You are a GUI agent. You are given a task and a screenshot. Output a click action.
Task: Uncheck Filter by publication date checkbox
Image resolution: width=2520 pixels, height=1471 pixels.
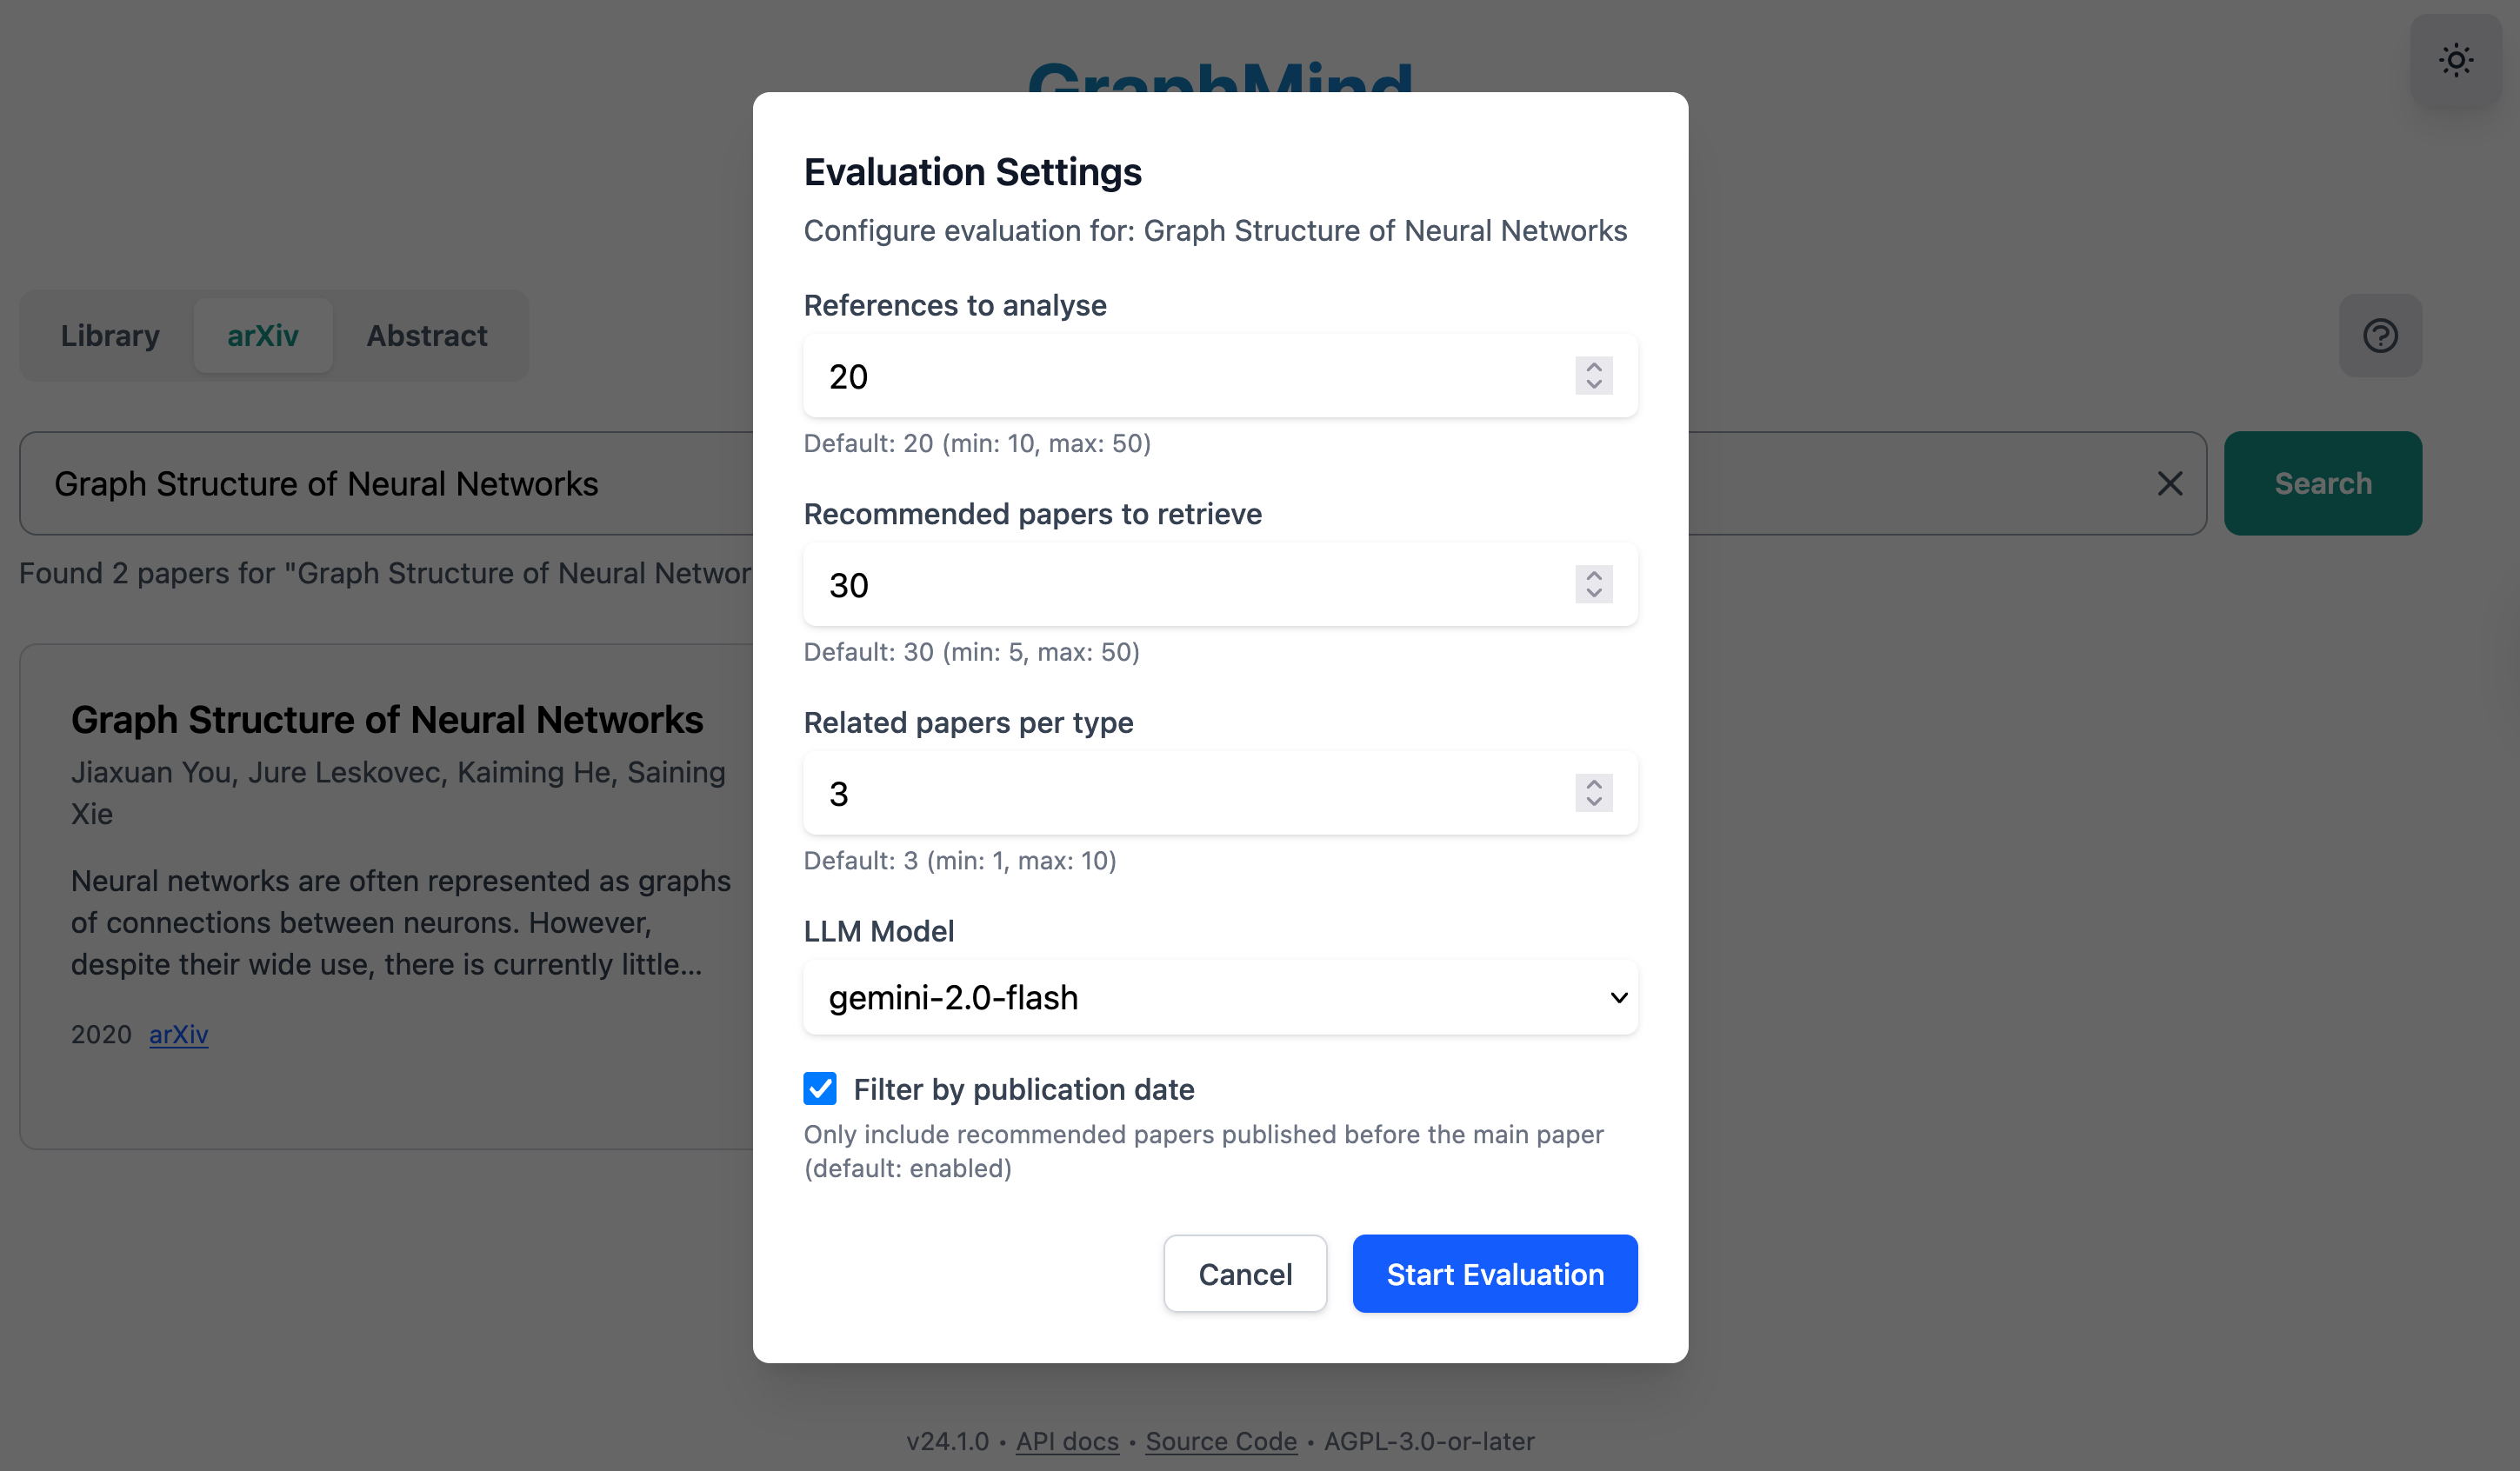(820, 1088)
